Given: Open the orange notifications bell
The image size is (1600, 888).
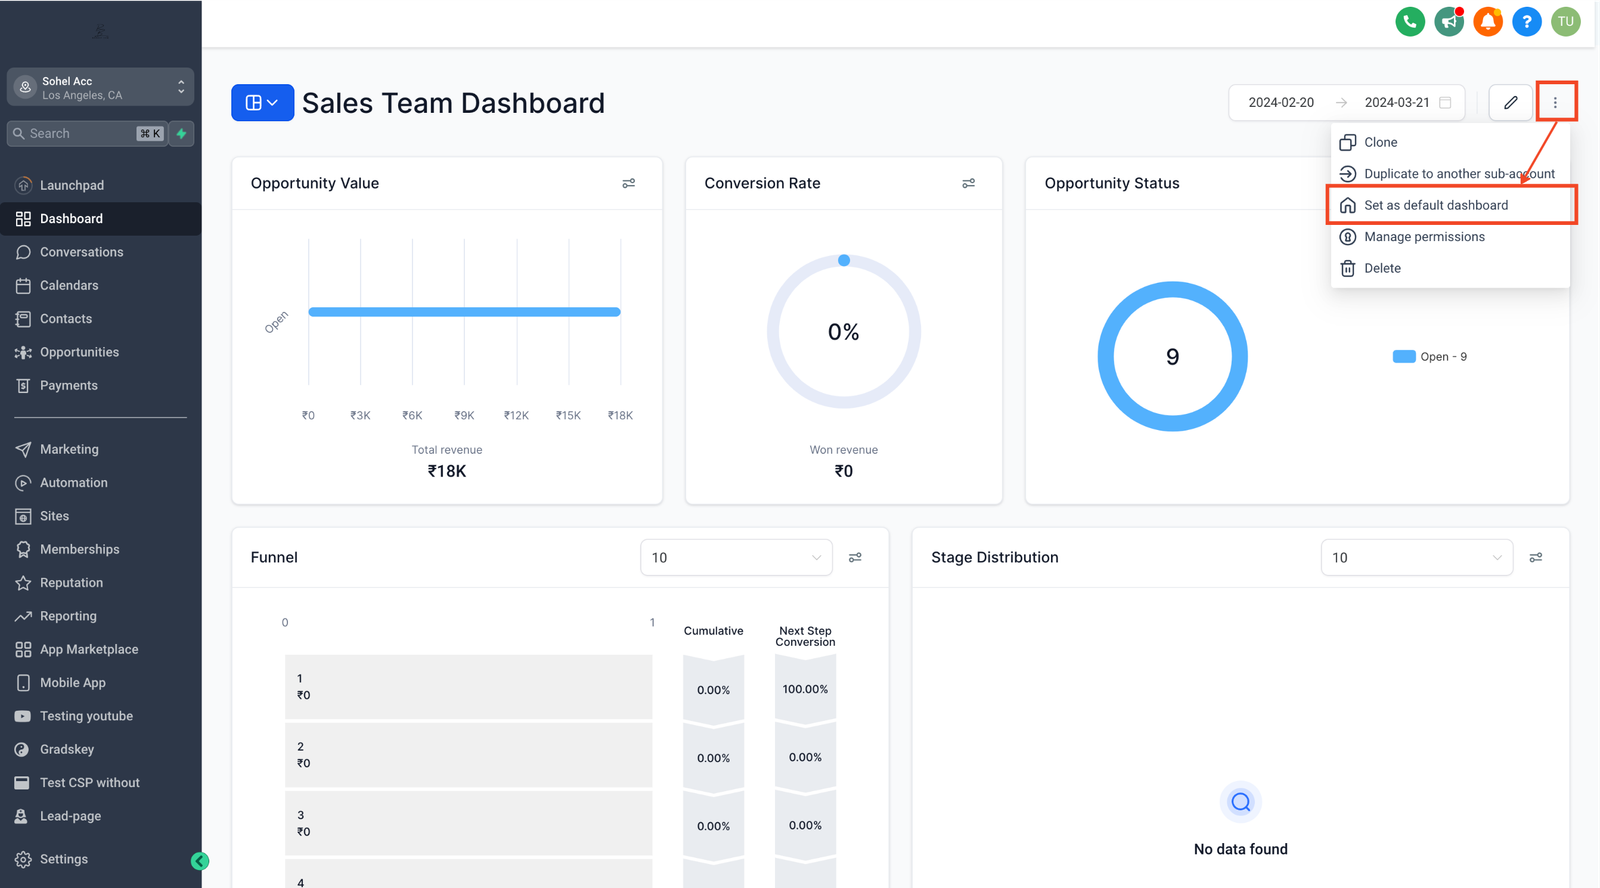Looking at the screenshot, I should [1488, 21].
